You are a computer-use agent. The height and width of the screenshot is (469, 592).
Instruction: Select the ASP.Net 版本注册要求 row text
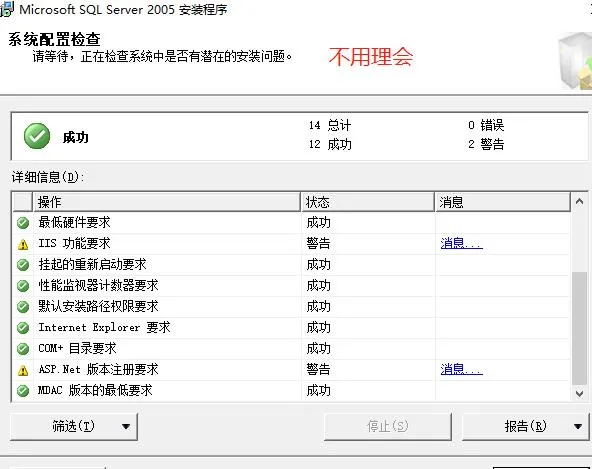coord(99,369)
